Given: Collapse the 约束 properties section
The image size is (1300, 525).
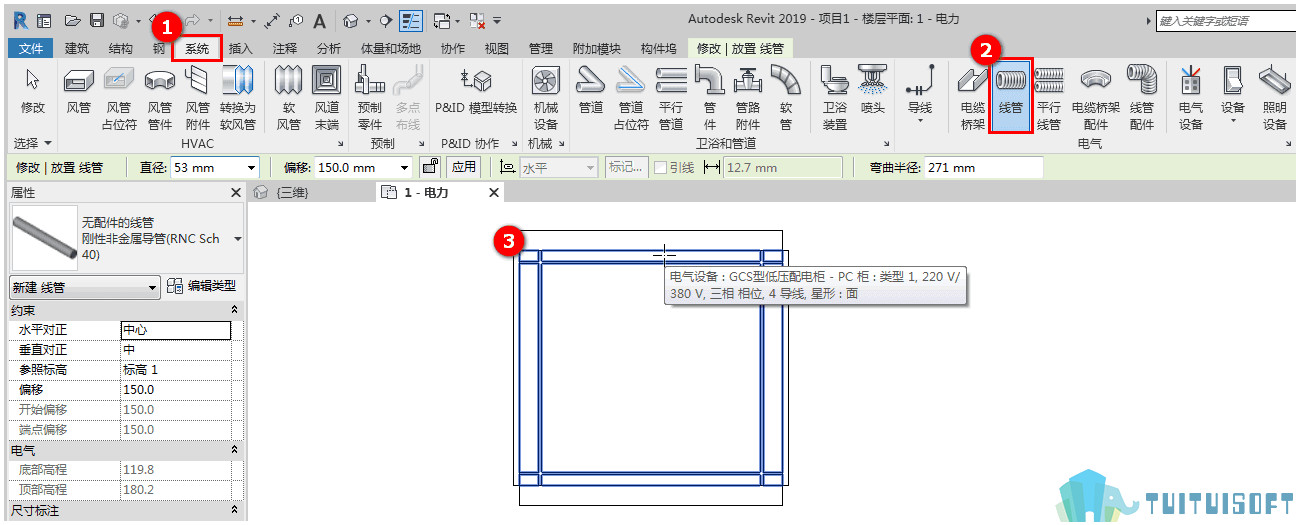Looking at the screenshot, I should [x=235, y=310].
